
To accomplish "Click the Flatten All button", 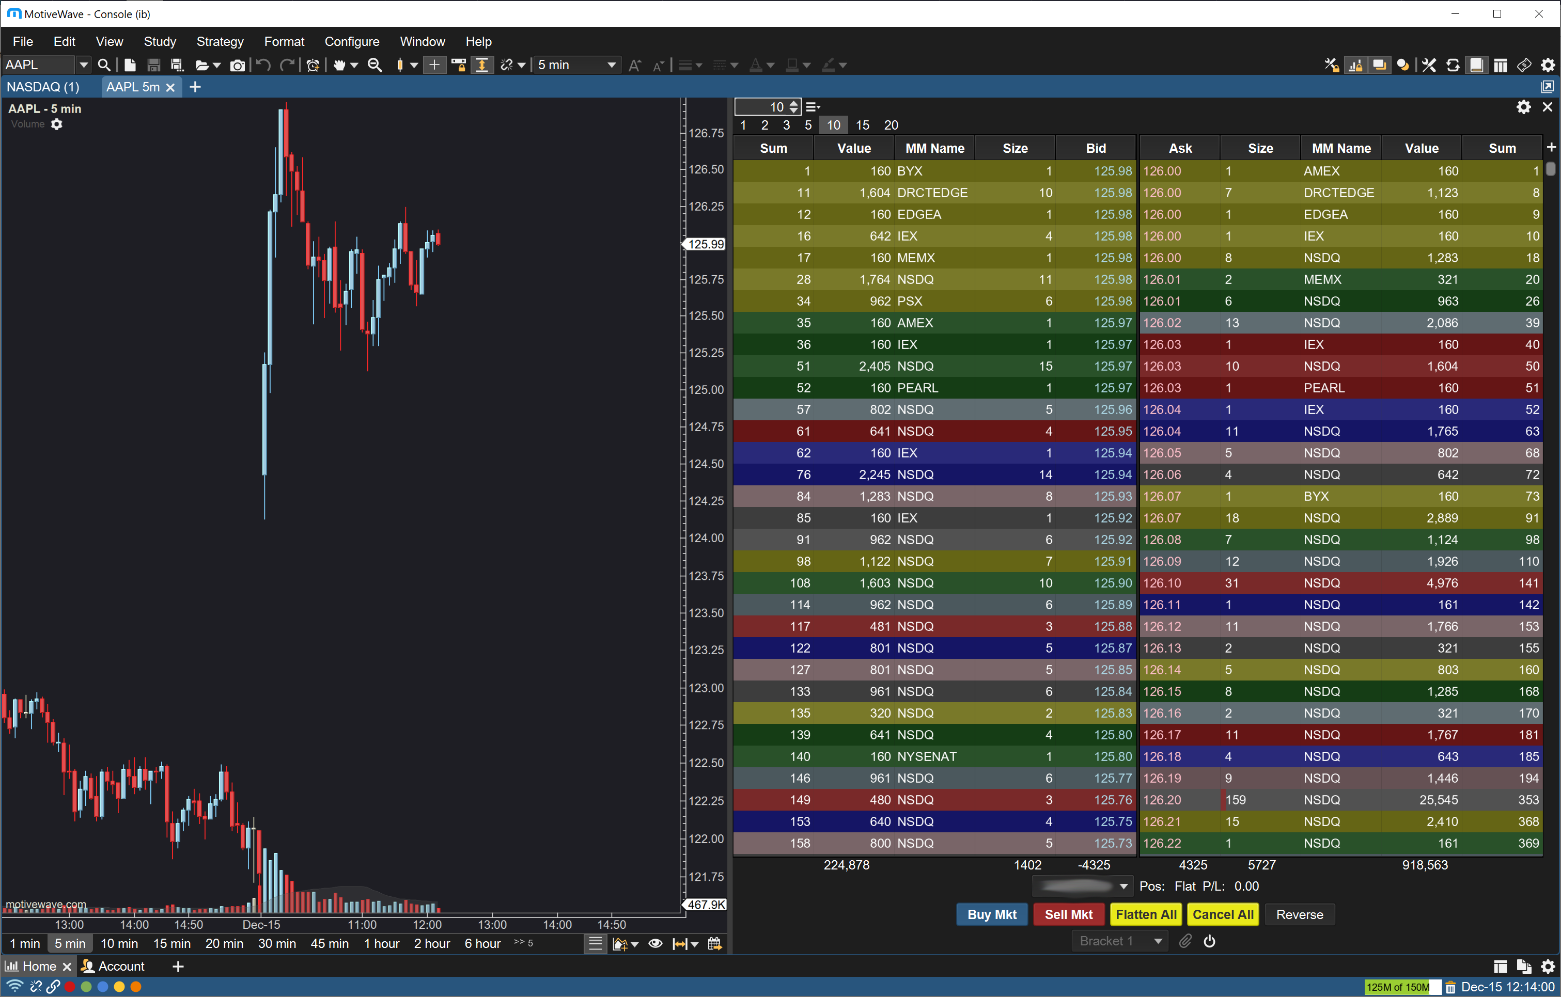I will [x=1145, y=914].
